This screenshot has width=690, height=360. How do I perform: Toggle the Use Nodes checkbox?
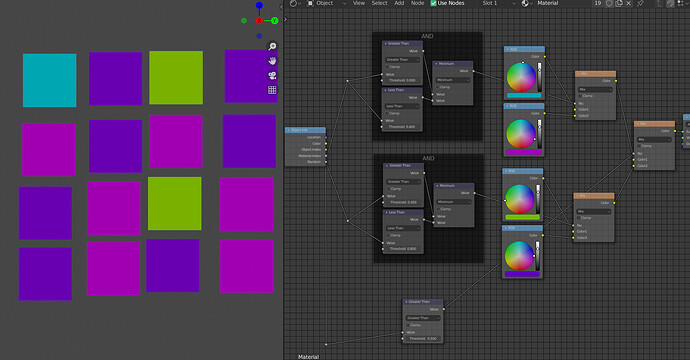pyautogui.click(x=433, y=3)
